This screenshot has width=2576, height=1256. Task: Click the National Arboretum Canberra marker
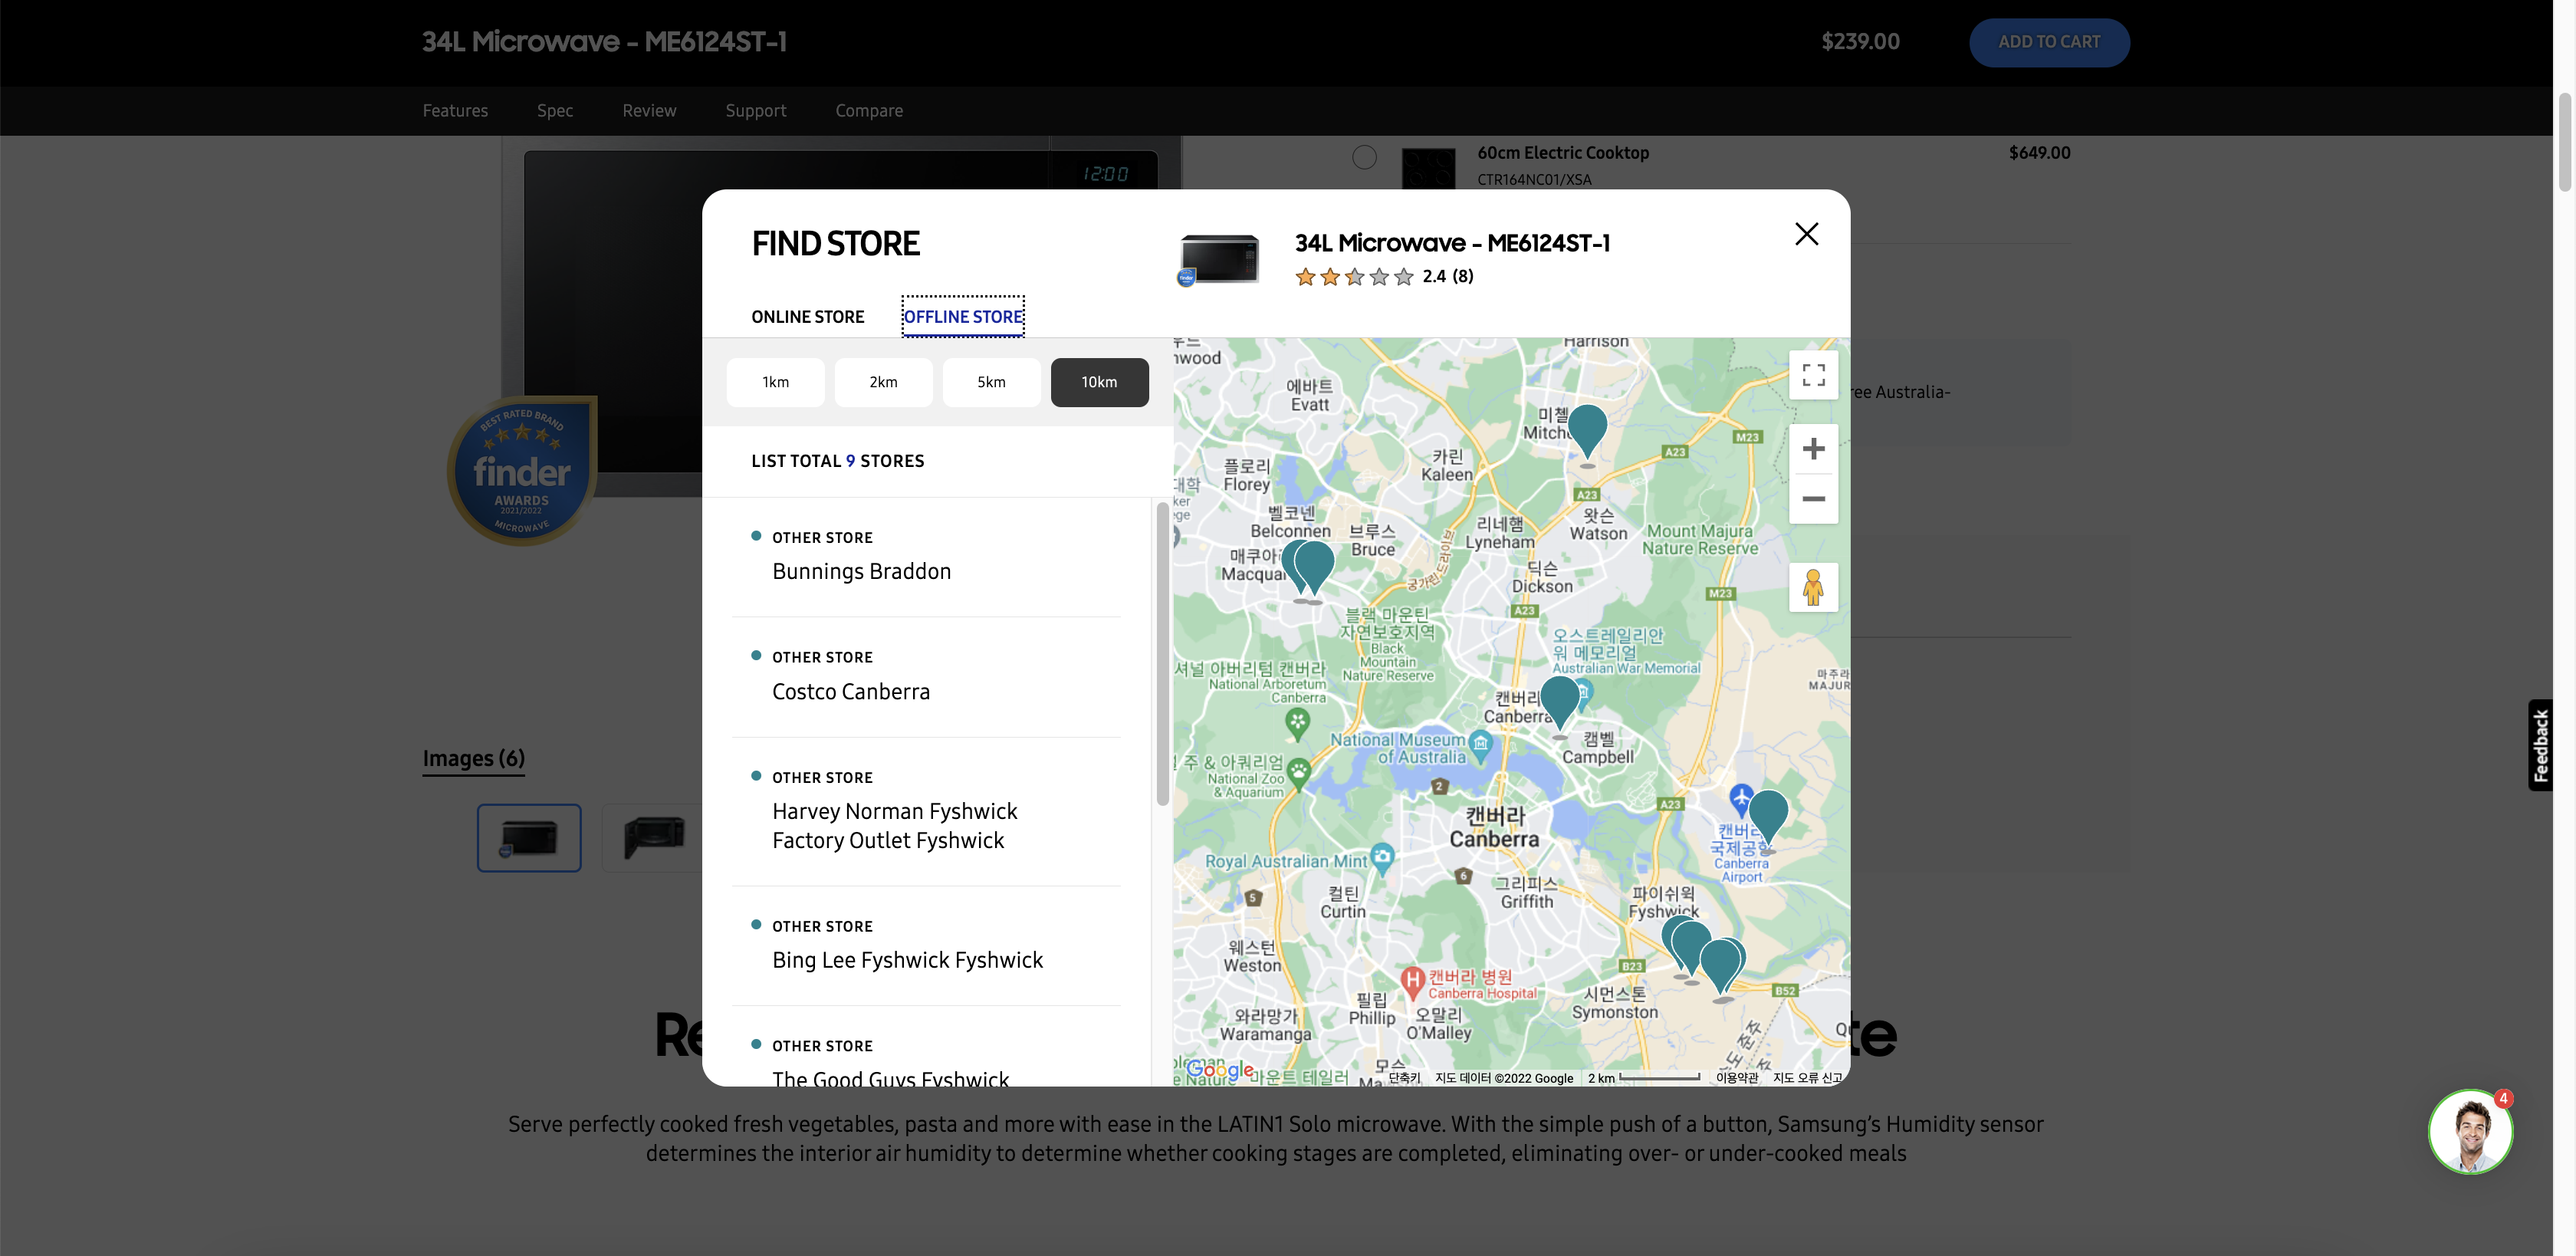pos(1297,722)
